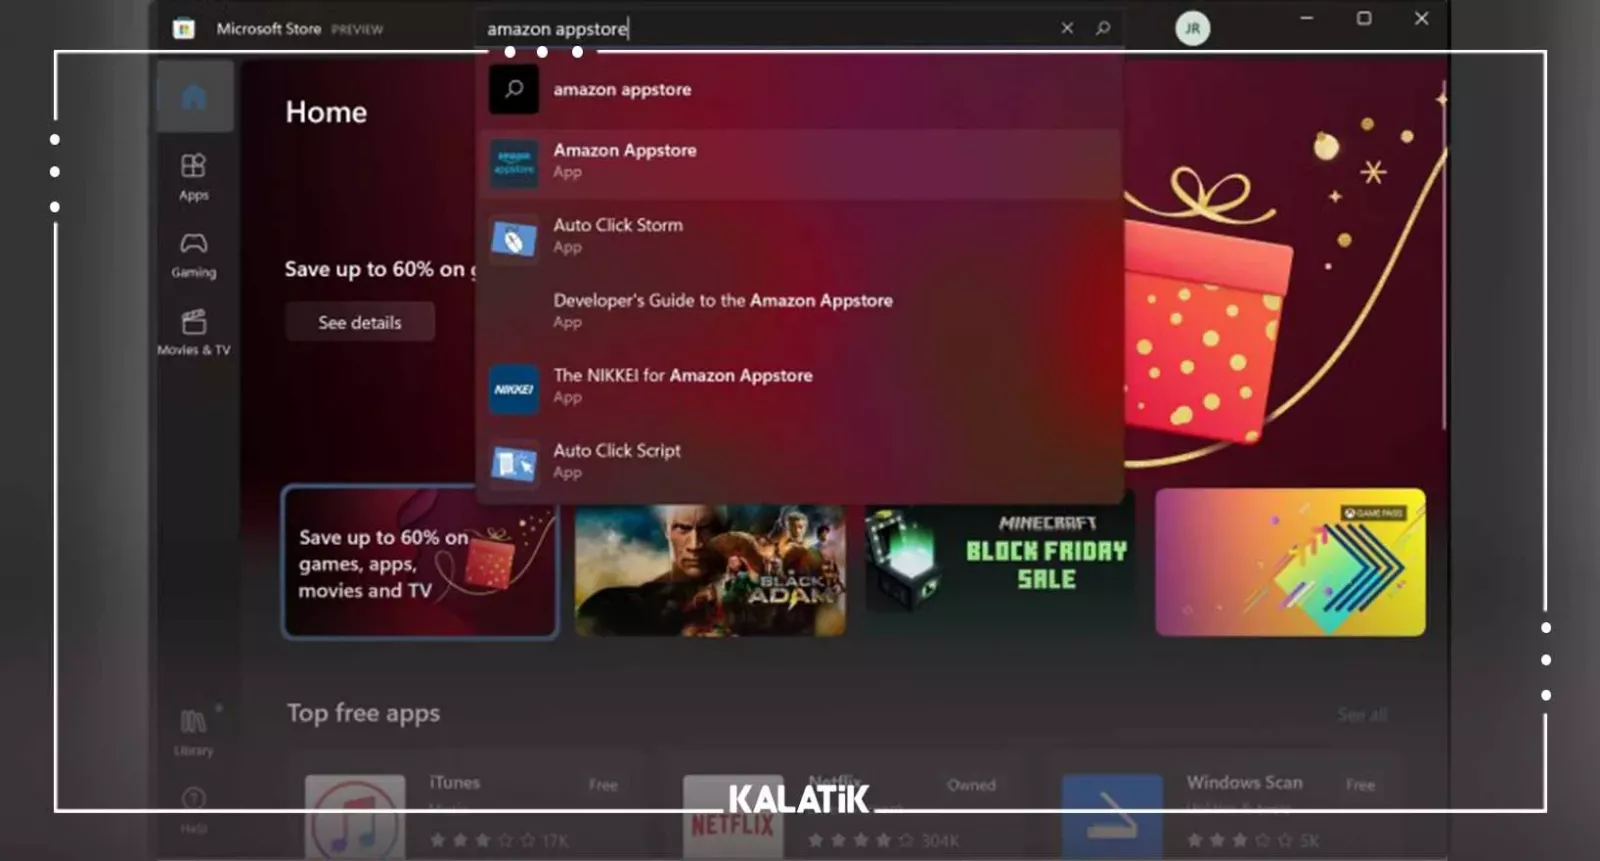Open Movies & TV section
This screenshot has width=1600, height=861.
[x=194, y=333]
